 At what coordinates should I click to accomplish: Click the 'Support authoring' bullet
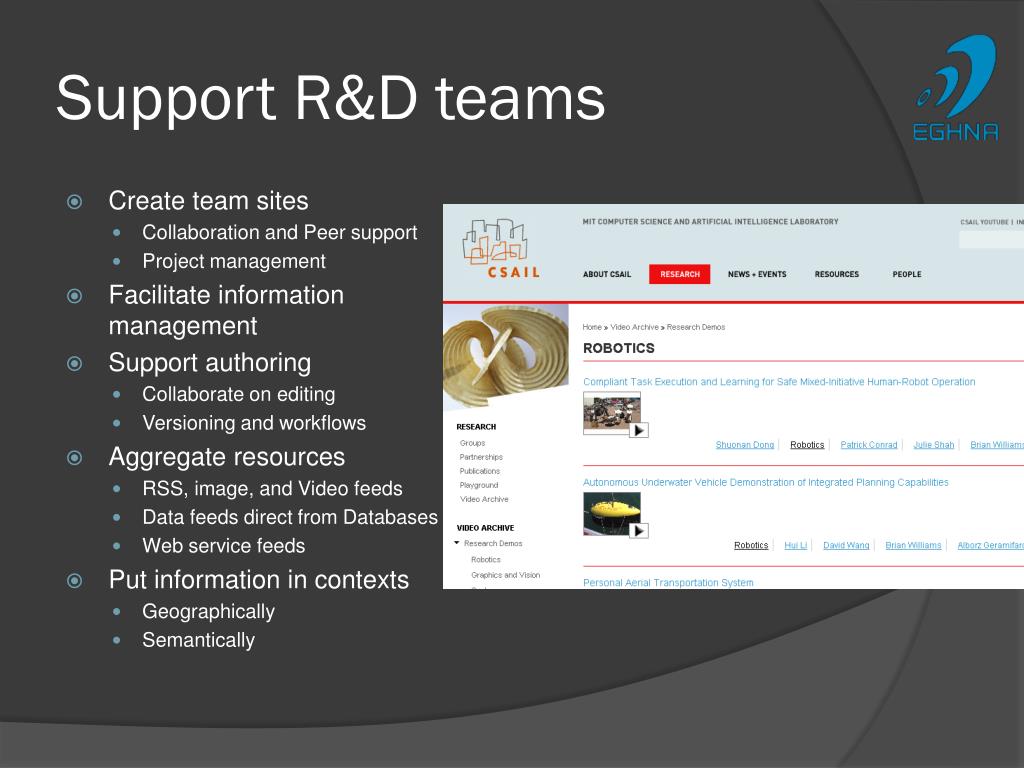pyautogui.click(x=210, y=362)
